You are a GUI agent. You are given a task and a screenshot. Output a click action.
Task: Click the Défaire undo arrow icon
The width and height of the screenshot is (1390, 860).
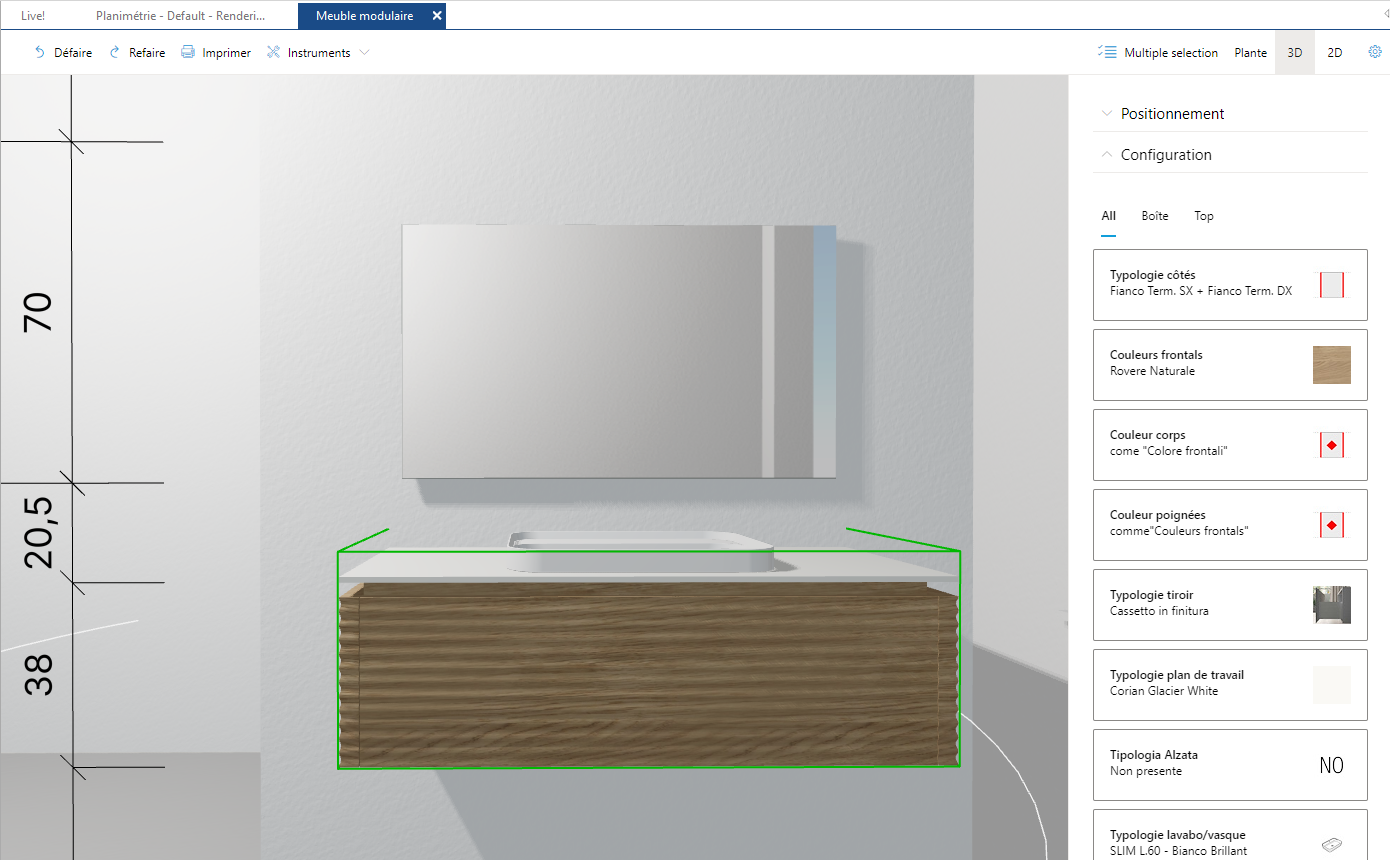pos(39,52)
